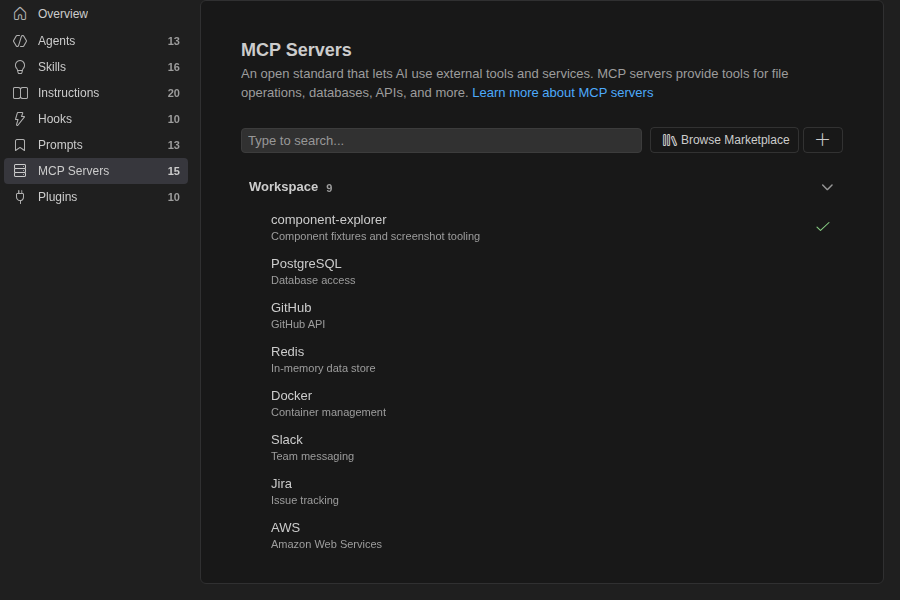
Task: Click the Prompts bookmark icon
Action: pyautogui.click(x=20, y=145)
